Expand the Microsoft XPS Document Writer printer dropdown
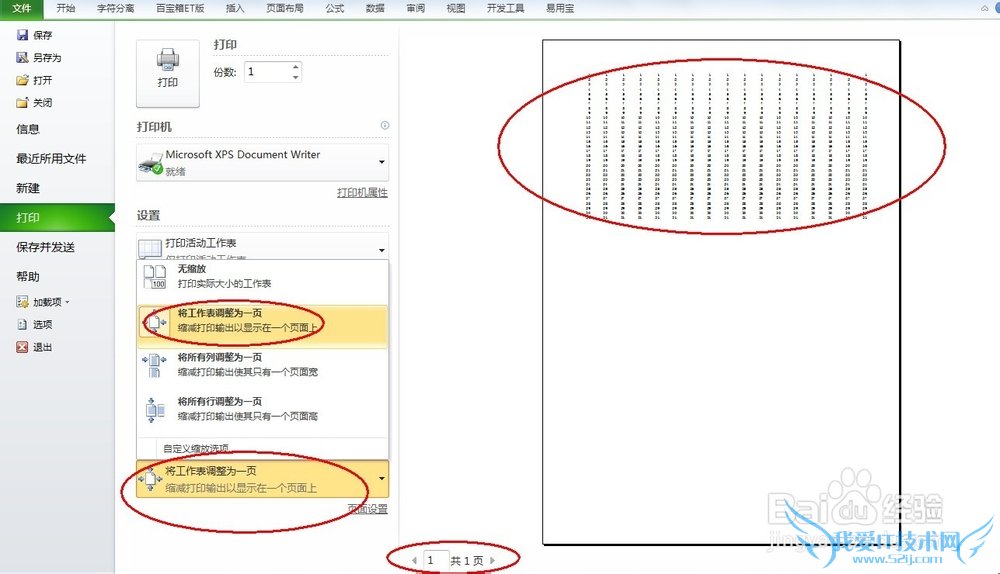Screen dimensions: 1000x574 [381, 162]
